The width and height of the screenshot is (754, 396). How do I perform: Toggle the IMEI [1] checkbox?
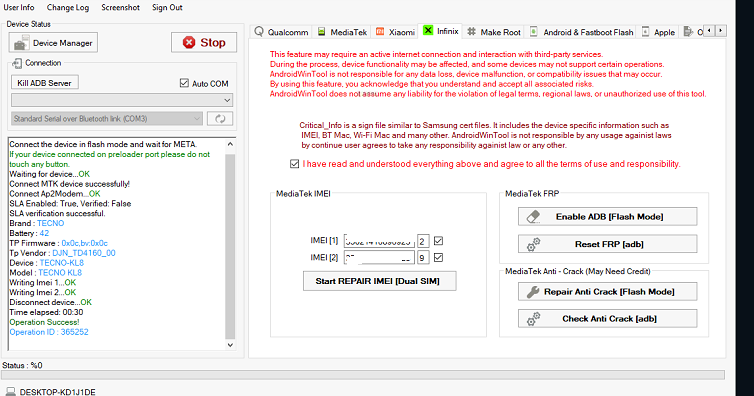click(x=438, y=241)
